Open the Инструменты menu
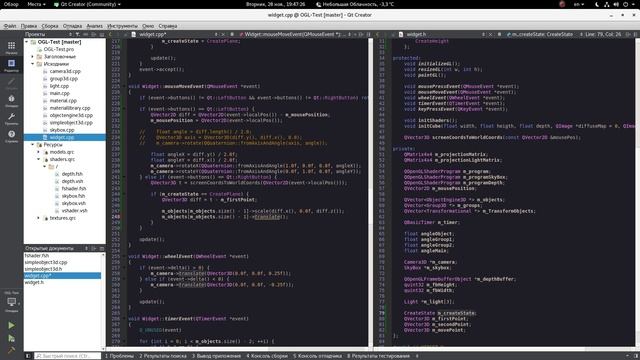The image size is (640, 360). [x=122, y=26]
